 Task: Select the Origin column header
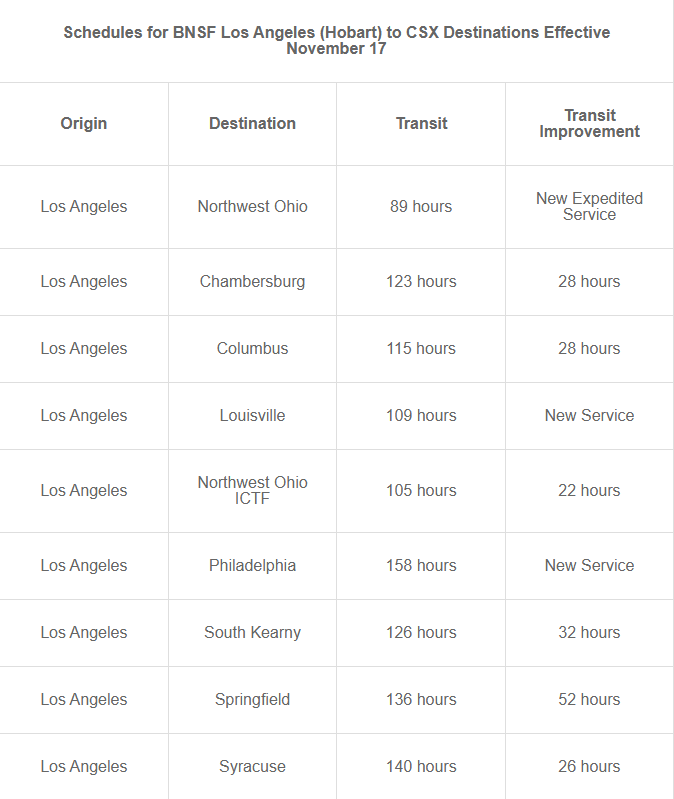(84, 124)
